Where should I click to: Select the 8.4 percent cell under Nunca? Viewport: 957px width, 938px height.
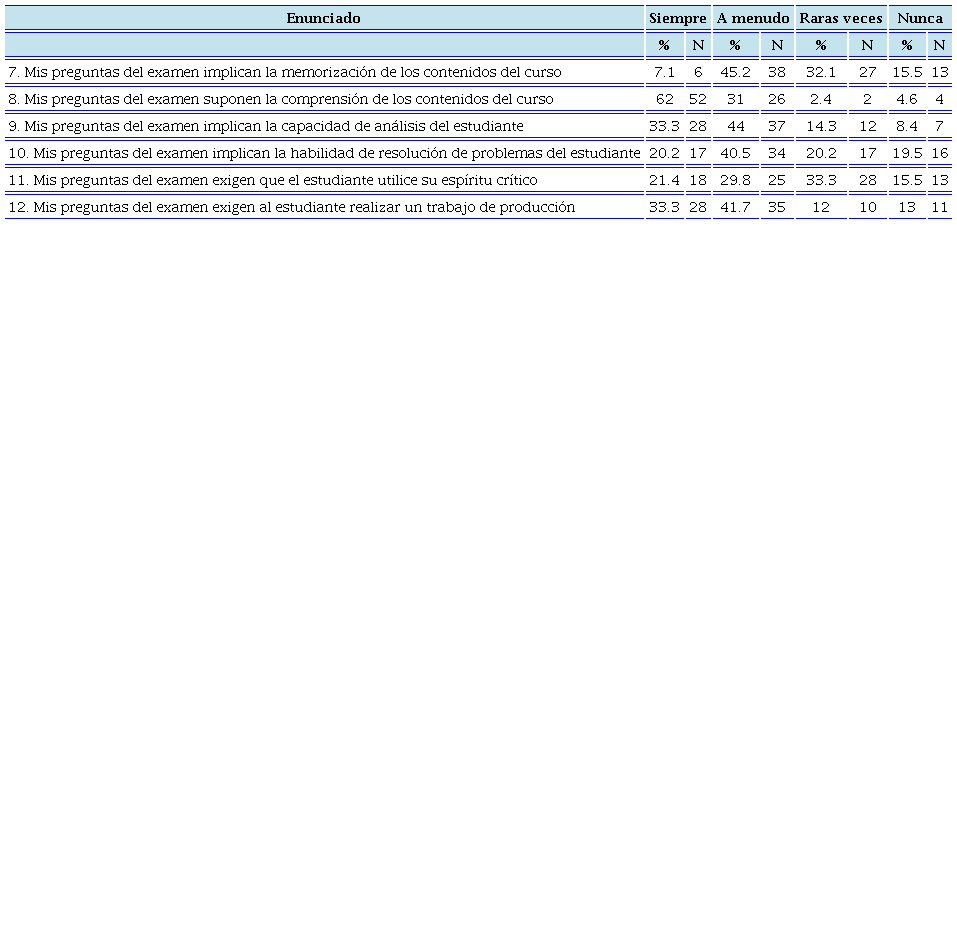click(x=907, y=126)
